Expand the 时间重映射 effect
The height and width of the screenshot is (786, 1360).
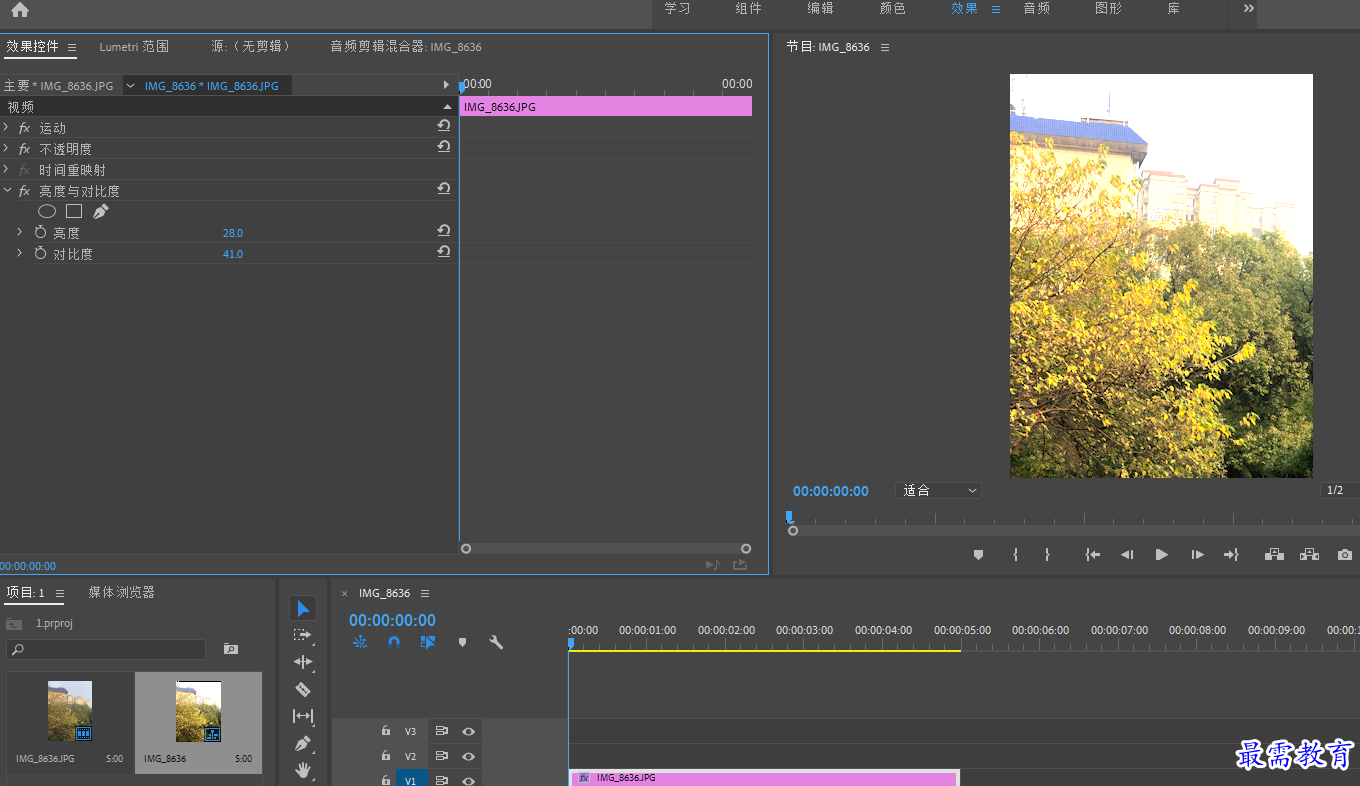pyautogui.click(x=6, y=169)
